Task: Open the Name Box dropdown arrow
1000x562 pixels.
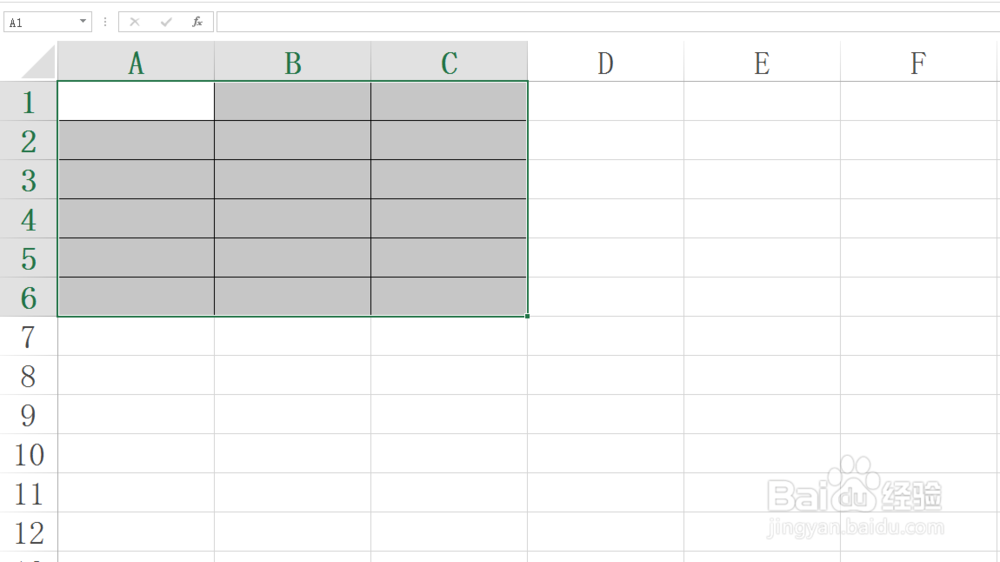Action: (x=83, y=21)
